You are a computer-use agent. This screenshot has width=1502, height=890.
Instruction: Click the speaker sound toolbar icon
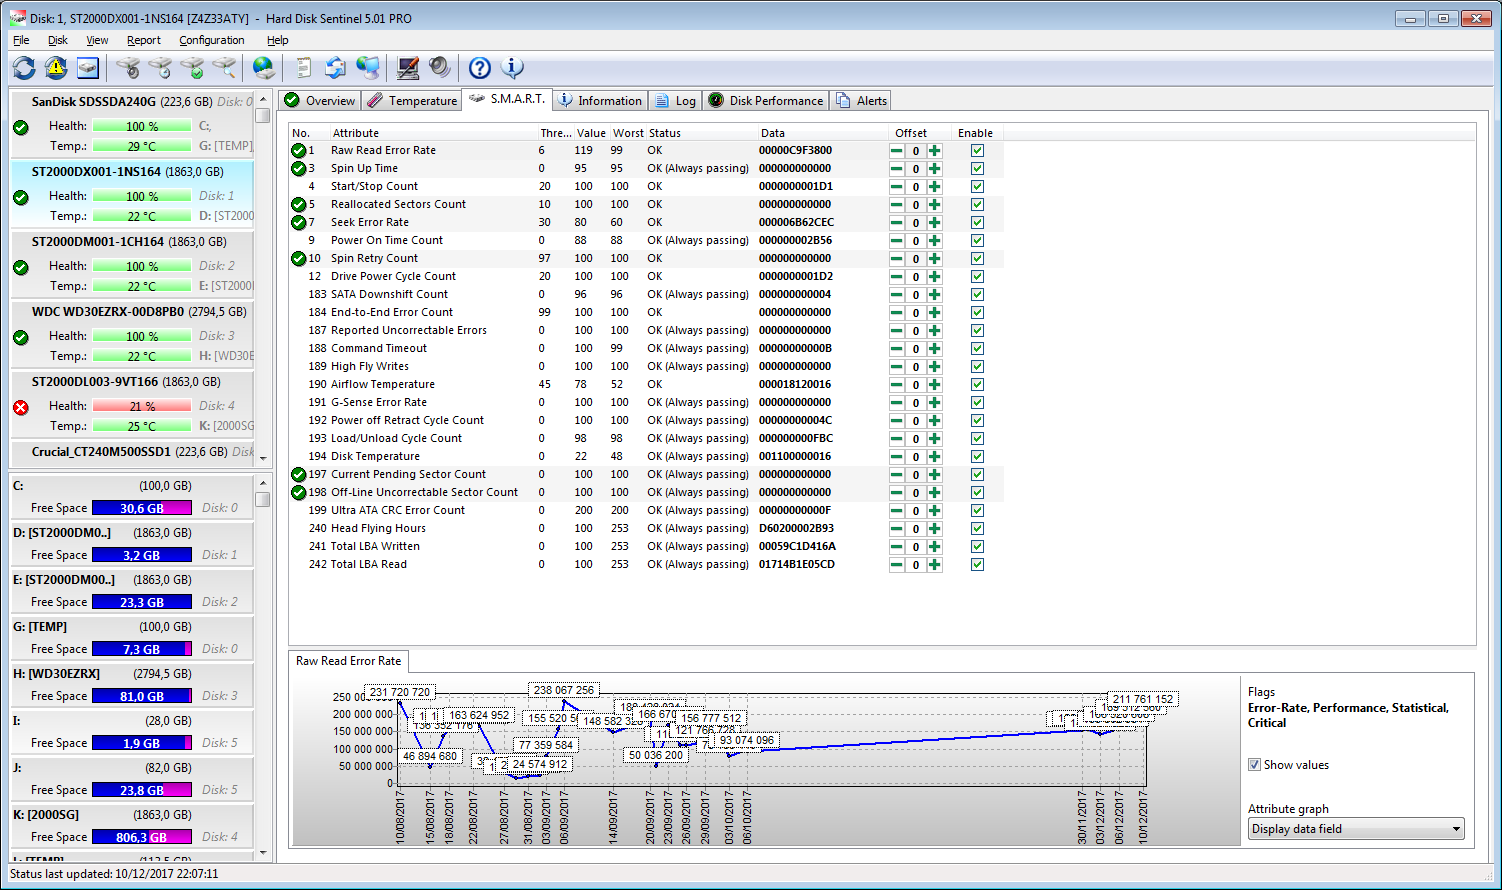pos(440,68)
